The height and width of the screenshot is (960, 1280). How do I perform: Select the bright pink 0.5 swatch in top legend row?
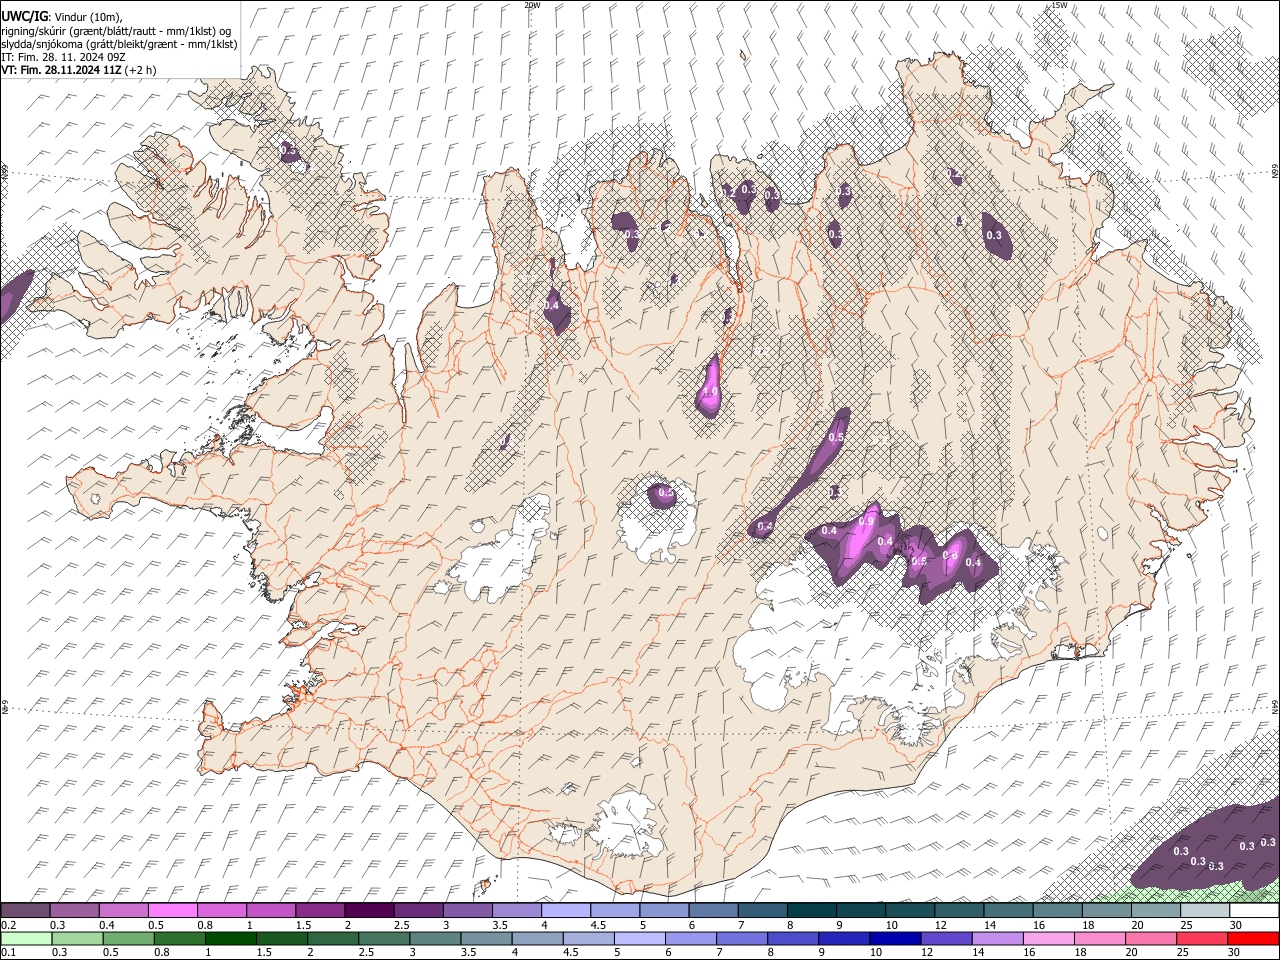(x=173, y=911)
